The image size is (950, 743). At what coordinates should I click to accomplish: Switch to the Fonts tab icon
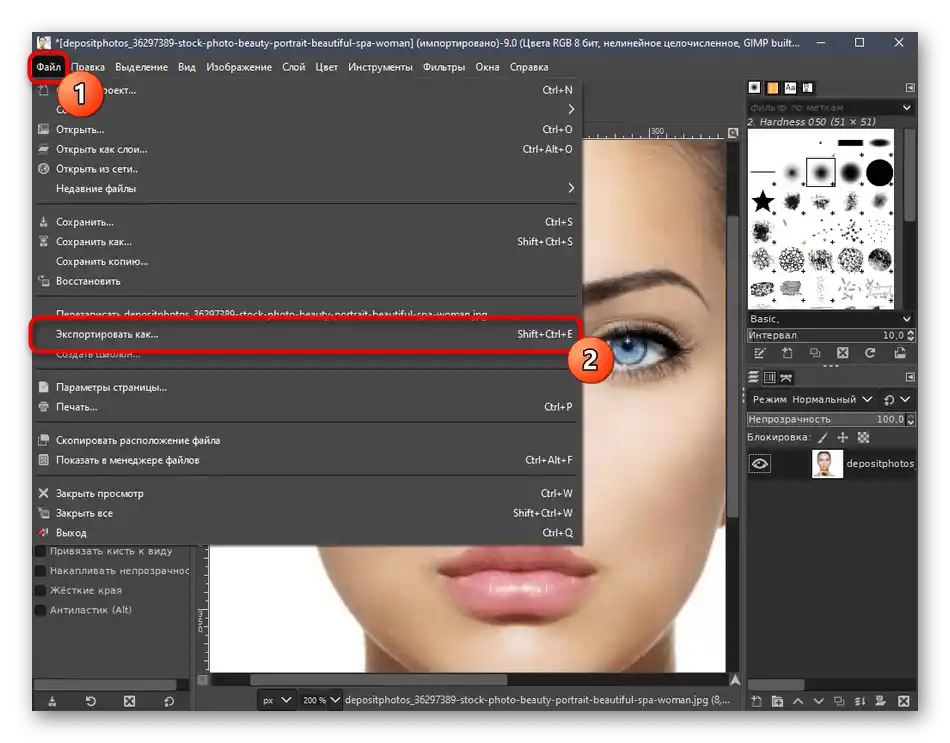coord(791,88)
